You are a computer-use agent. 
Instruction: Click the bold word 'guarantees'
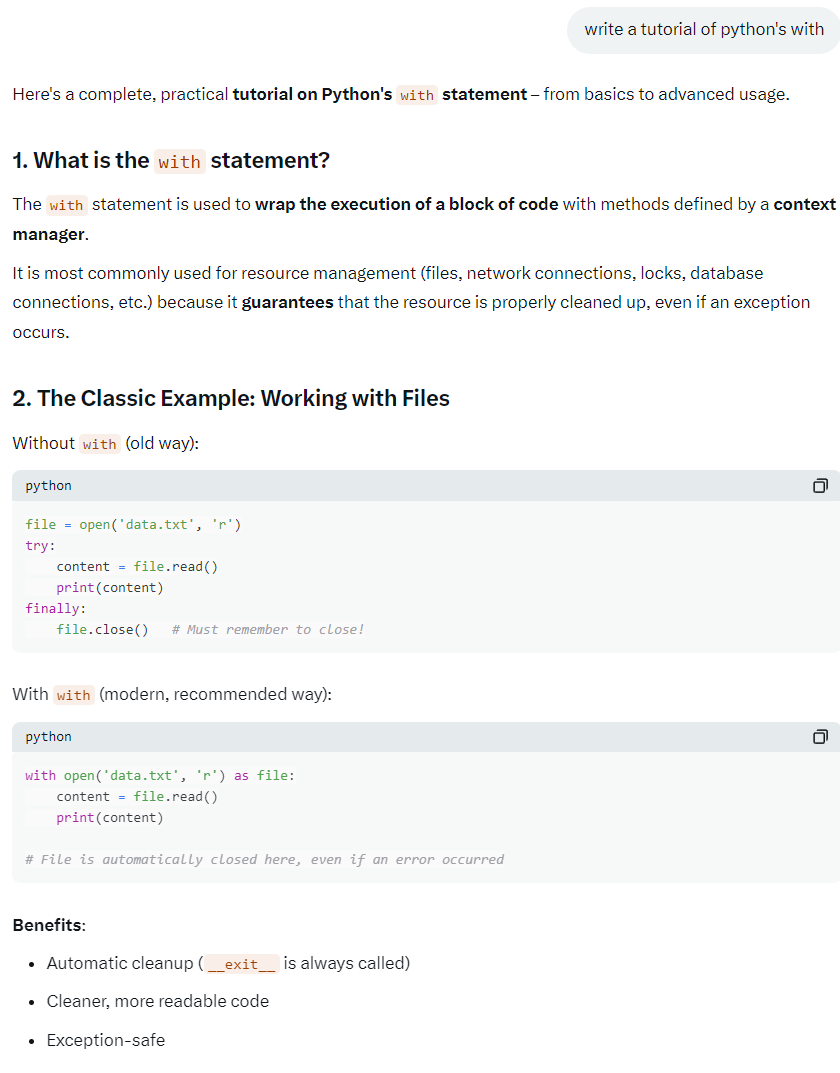[x=287, y=302]
